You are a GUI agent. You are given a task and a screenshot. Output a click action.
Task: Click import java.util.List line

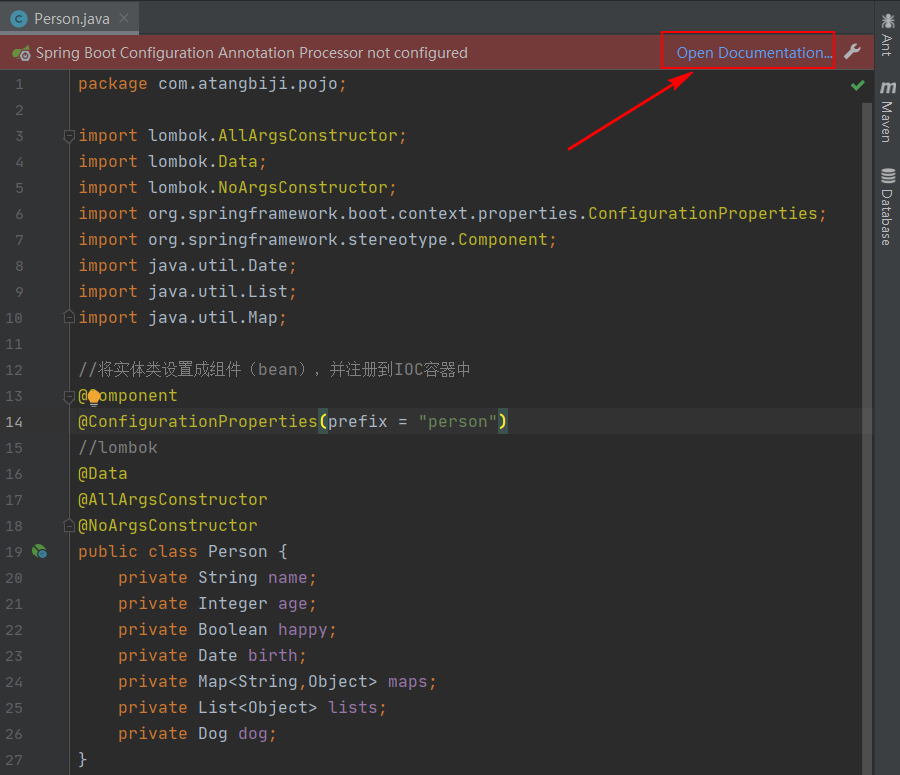pyautogui.click(x=187, y=292)
